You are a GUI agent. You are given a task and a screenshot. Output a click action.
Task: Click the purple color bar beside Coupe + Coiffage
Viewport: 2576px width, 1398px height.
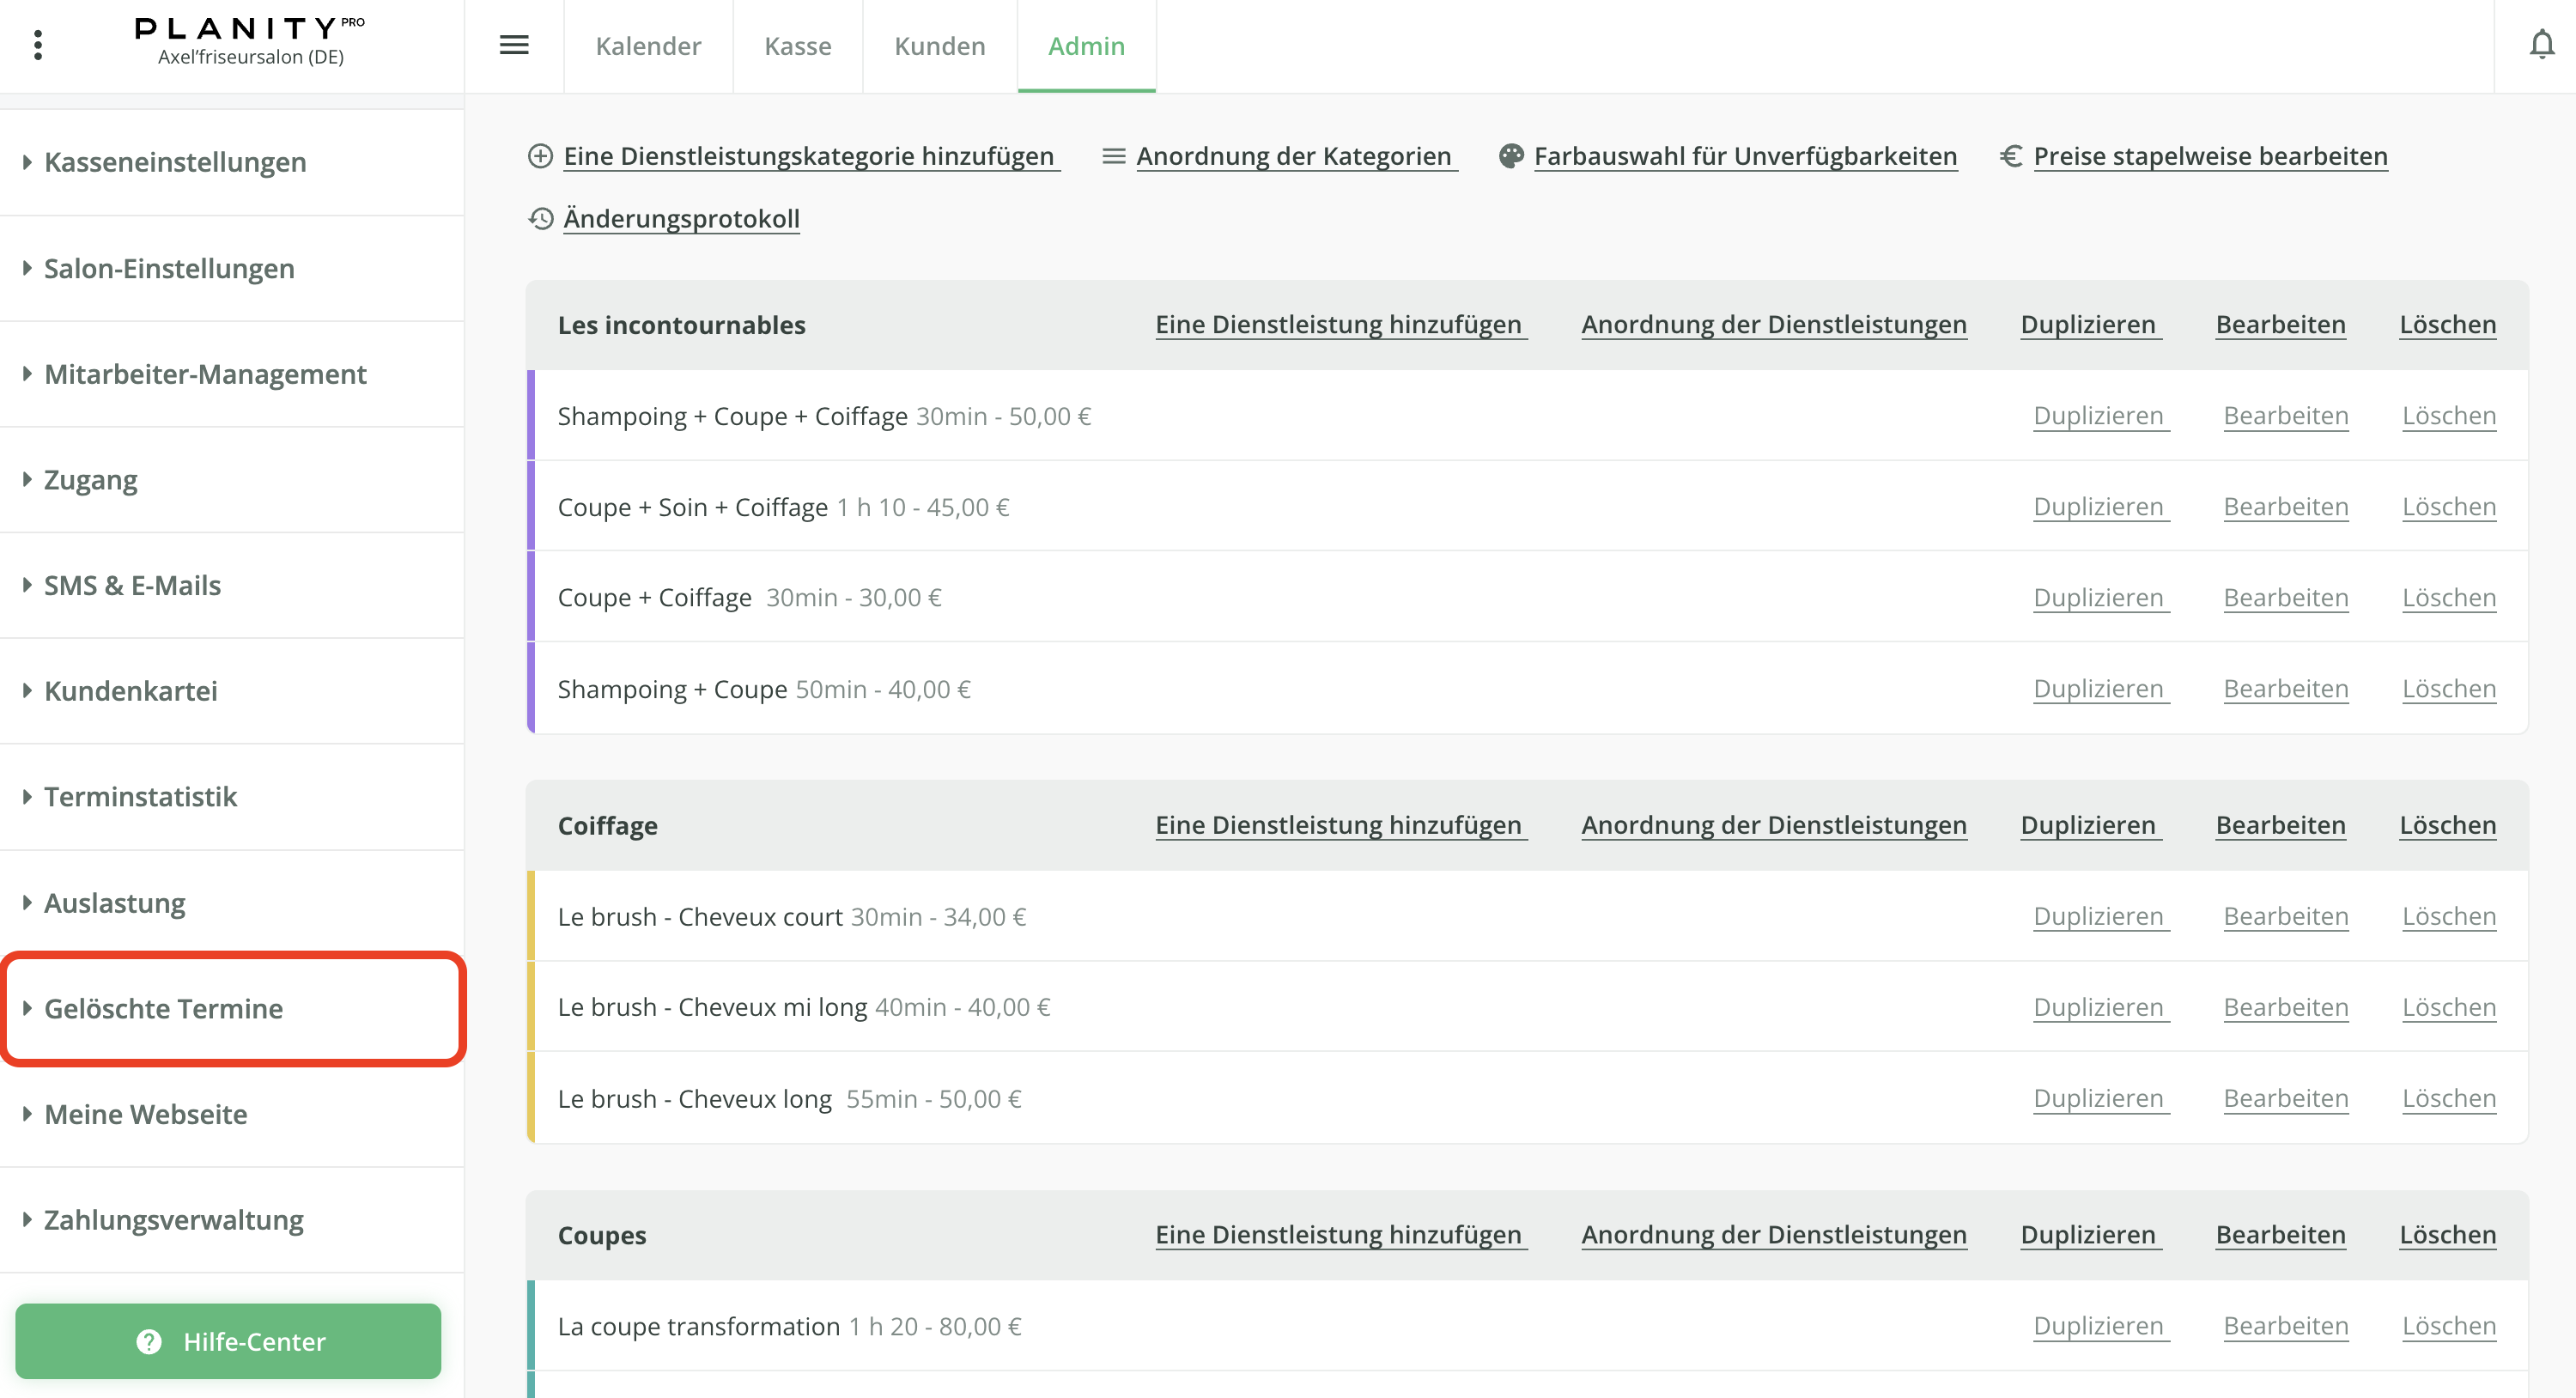point(532,597)
